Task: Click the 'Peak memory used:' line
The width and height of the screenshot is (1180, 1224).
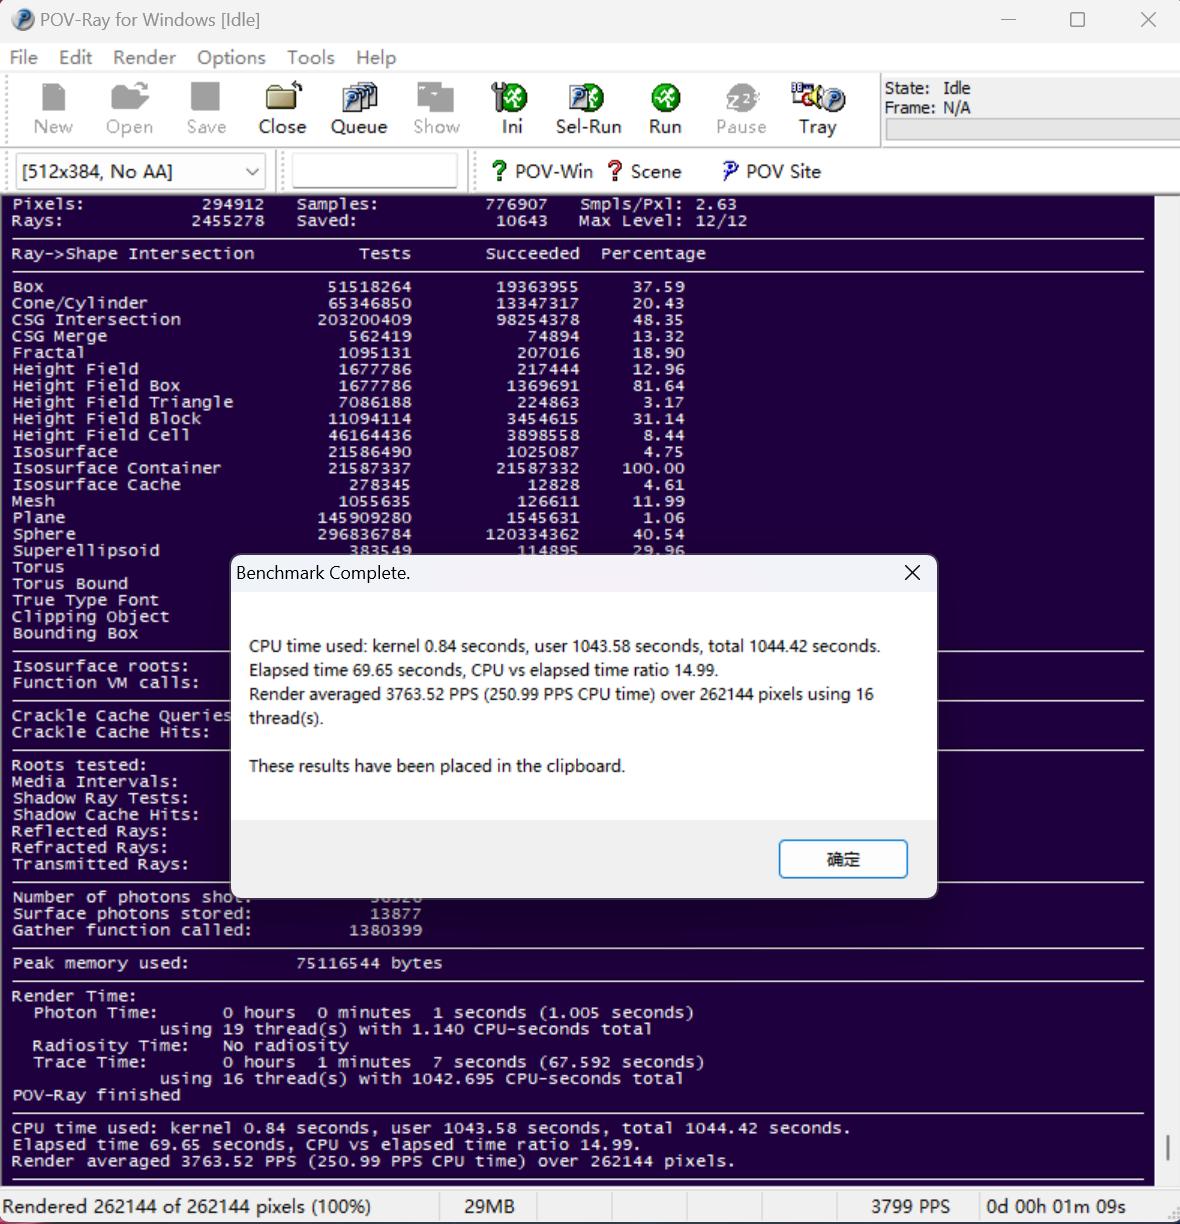Action: click(227, 963)
